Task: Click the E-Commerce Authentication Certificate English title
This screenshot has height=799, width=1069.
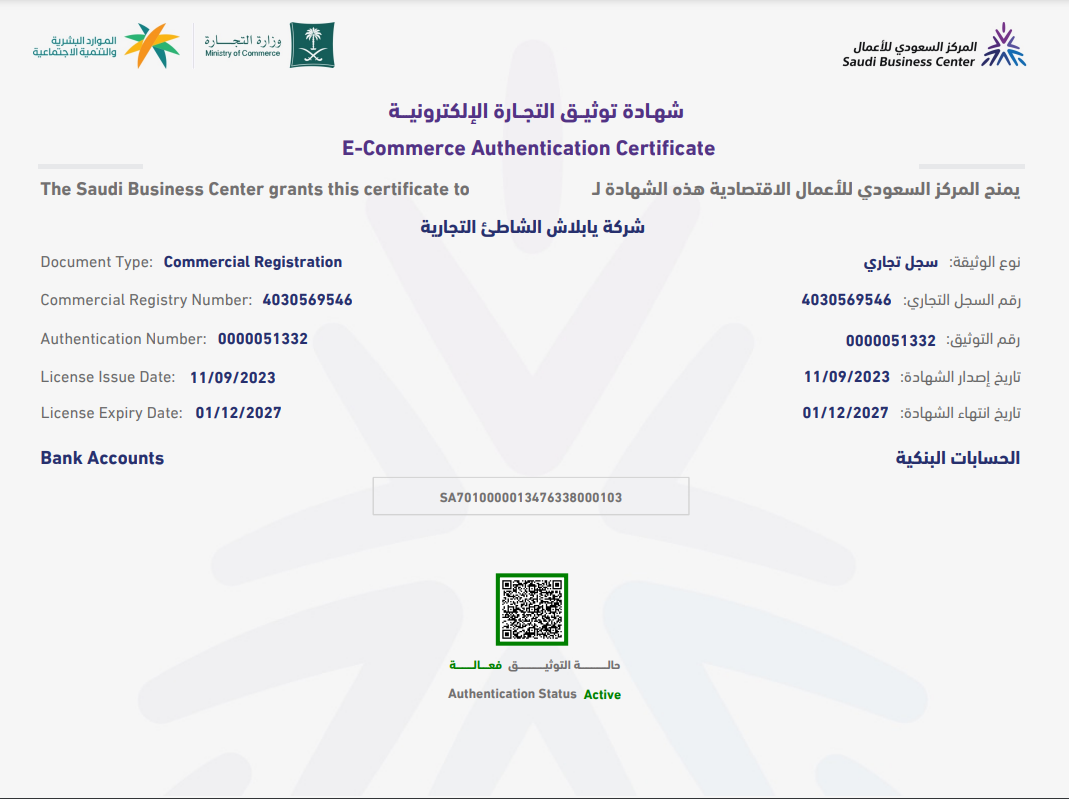Action: 528,149
